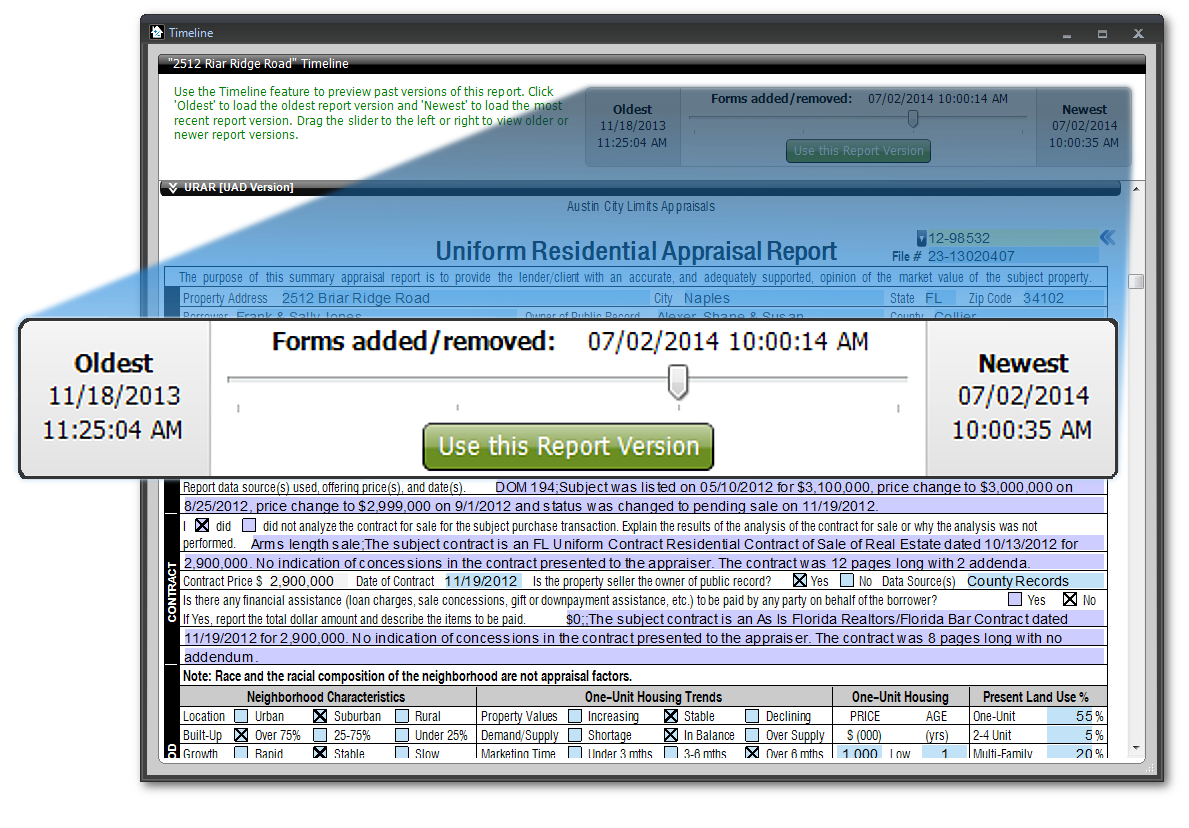
Task: Maximize the Timeline window
Action: [1102, 33]
